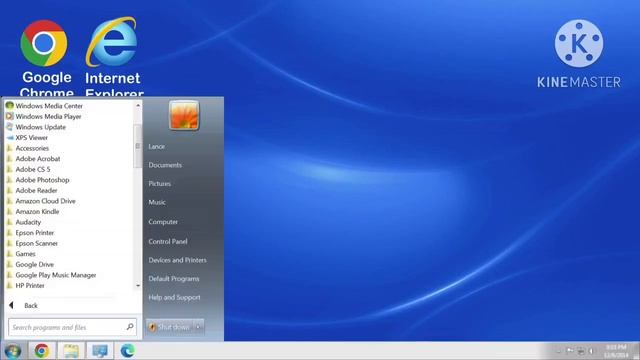Click the Action Center flag tray icon
640x360 pixels.
pos(570,351)
